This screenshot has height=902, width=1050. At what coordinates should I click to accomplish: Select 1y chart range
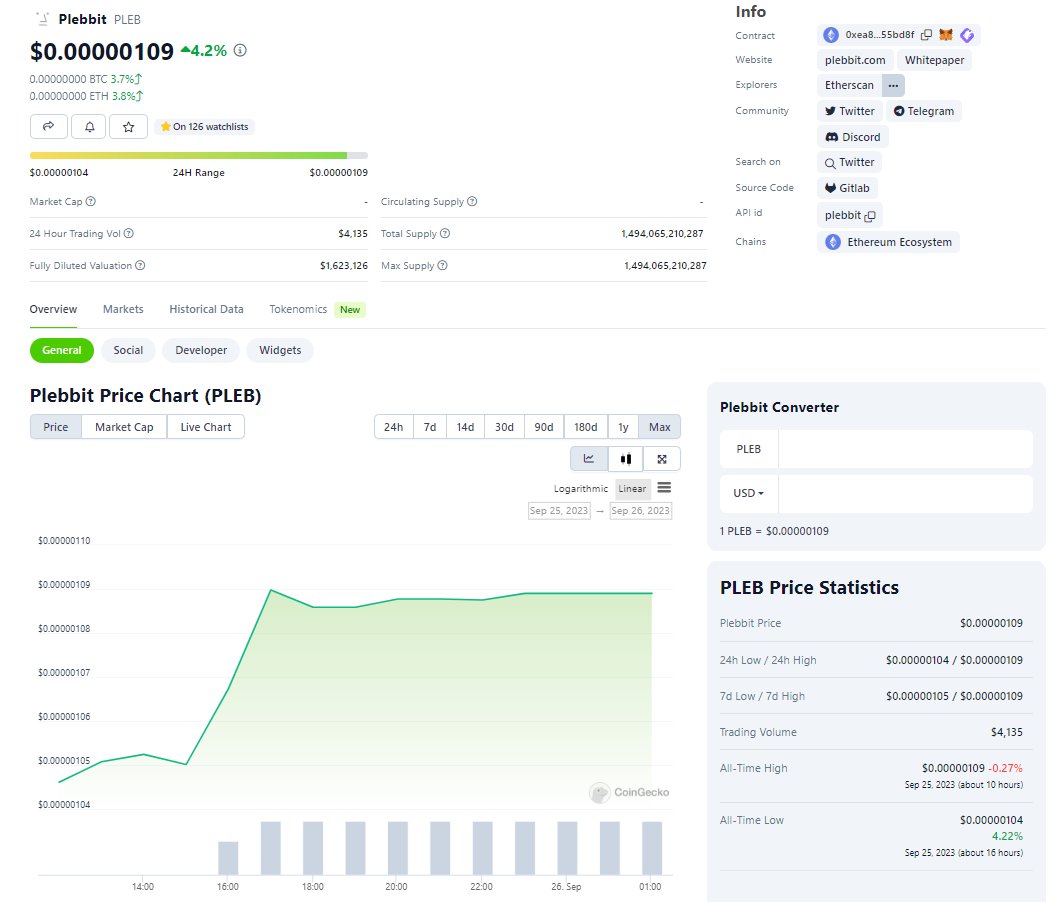[623, 427]
